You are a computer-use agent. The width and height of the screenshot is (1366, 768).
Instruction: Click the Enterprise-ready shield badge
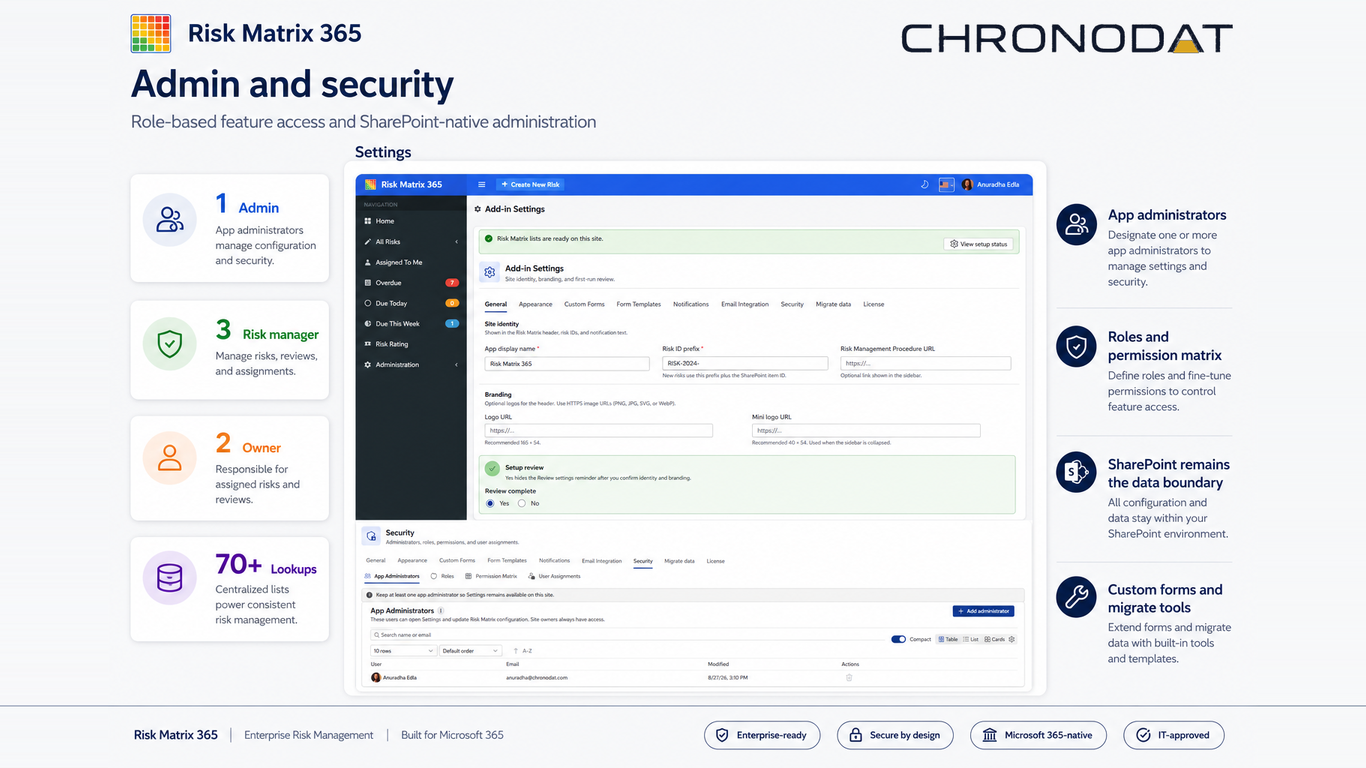click(x=762, y=735)
